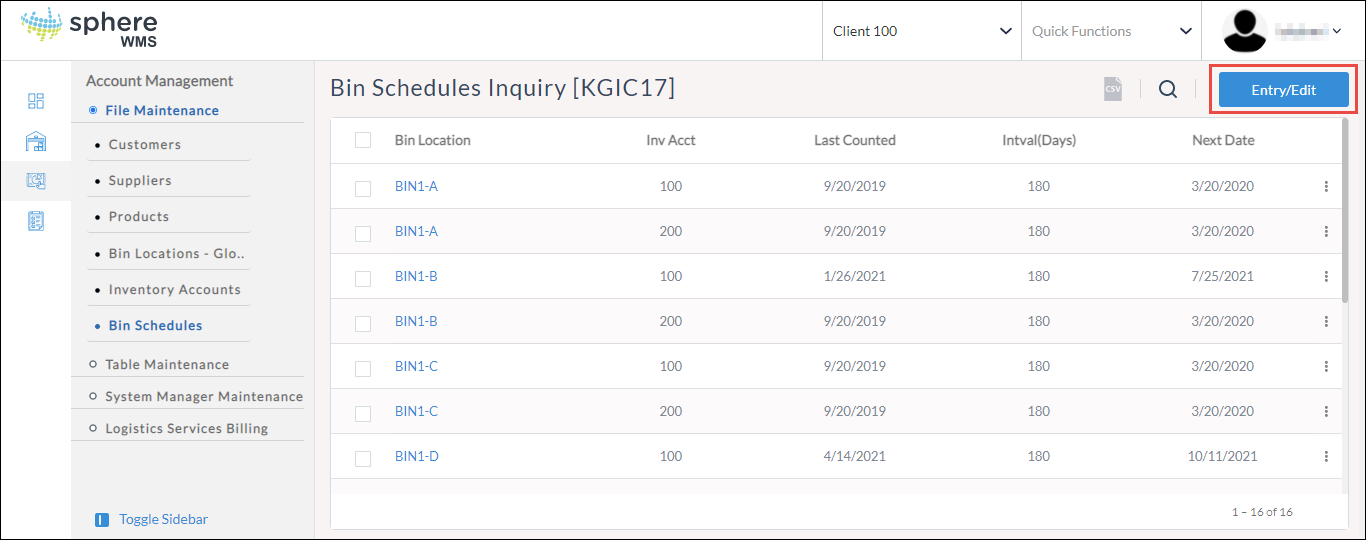Open the warehouse icon in left rail

pyautogui.click(x=36, y=141)
